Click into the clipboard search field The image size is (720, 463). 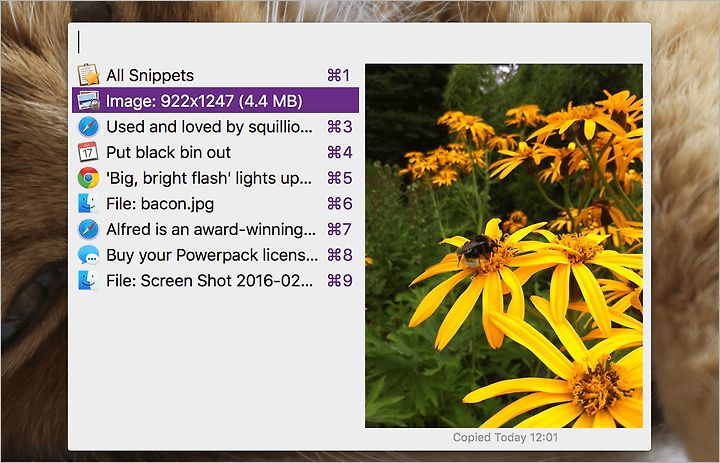(x=359, y=42)
